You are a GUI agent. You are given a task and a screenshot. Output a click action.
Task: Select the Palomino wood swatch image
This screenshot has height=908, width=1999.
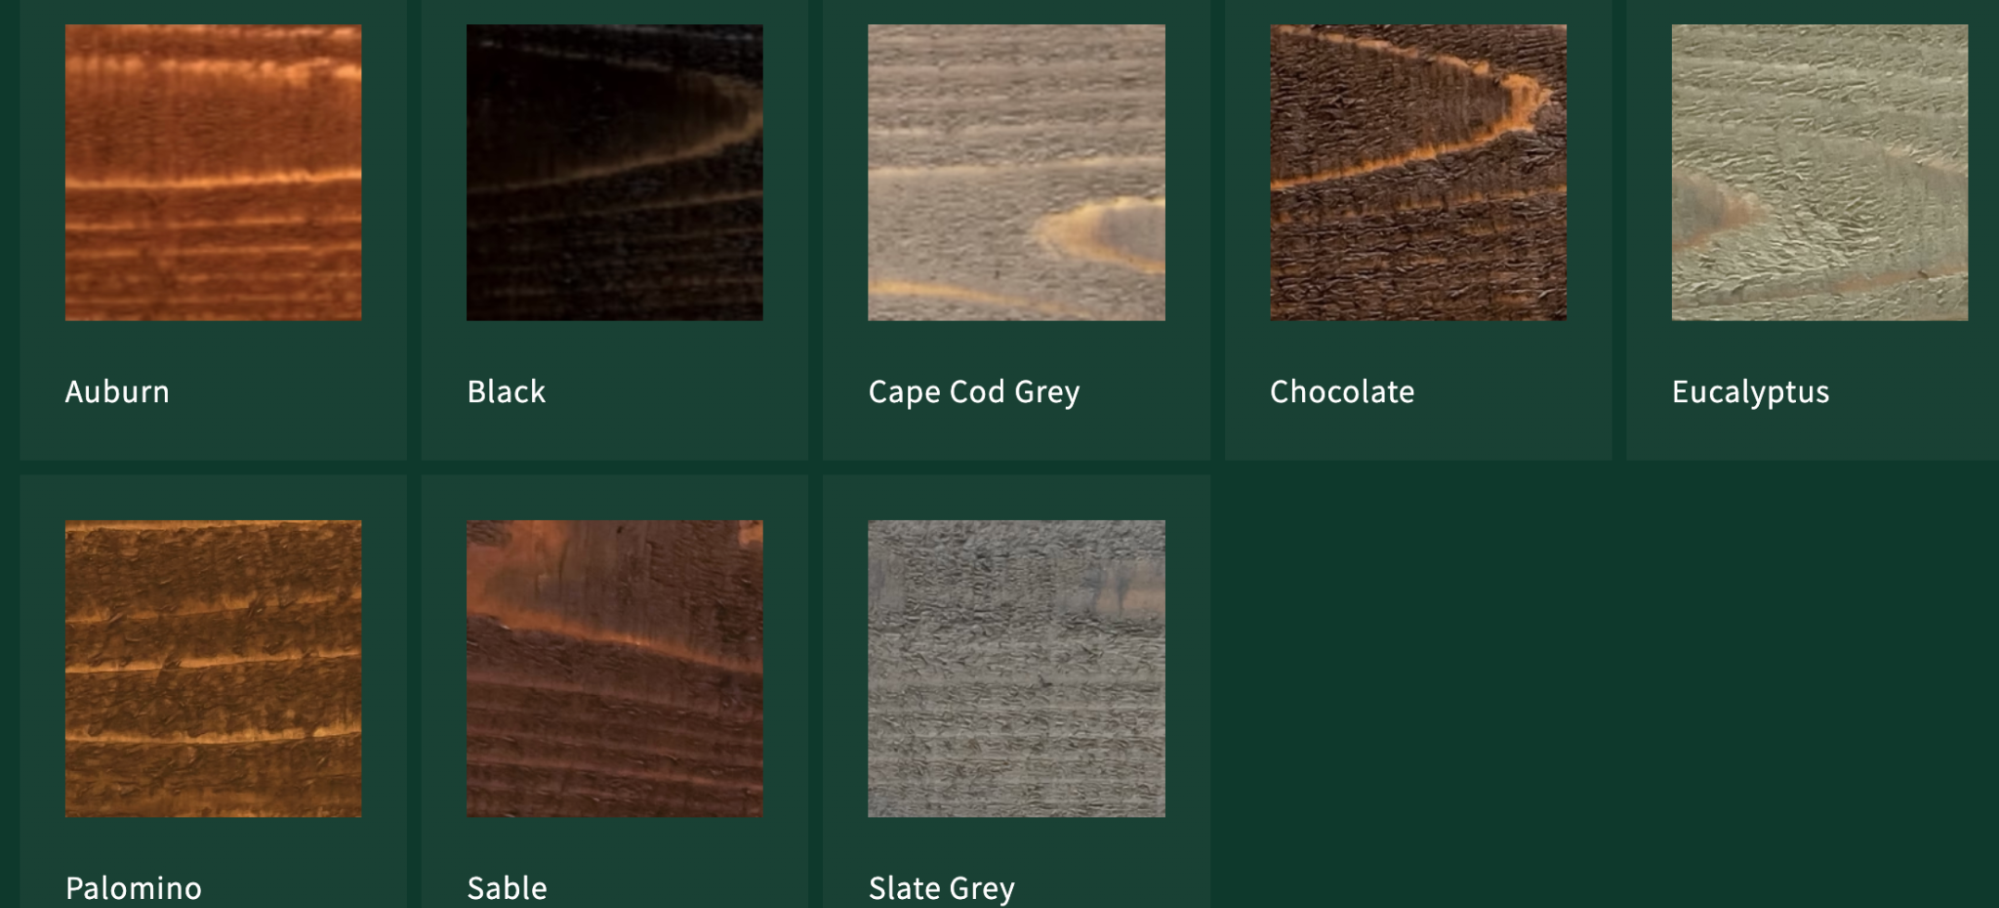click(x=213, y=668)
